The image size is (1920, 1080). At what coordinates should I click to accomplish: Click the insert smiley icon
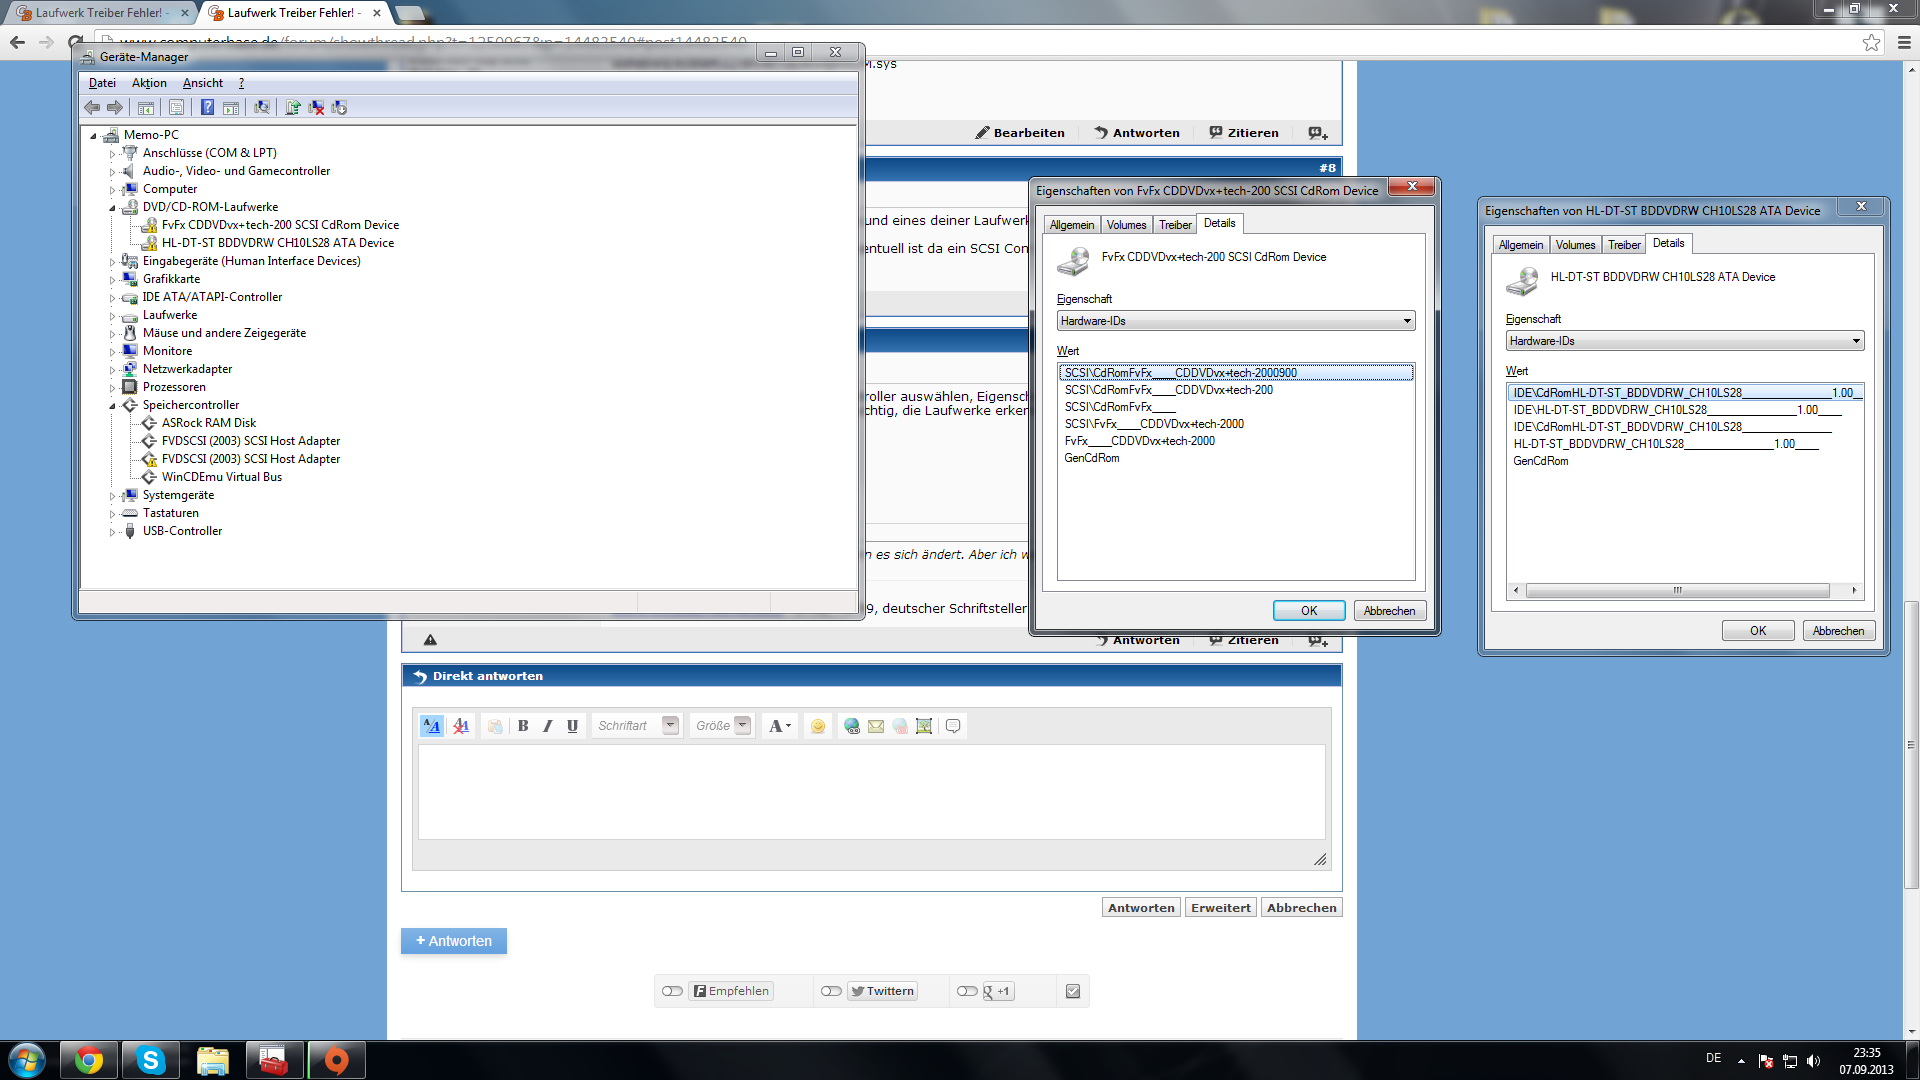pos(818,726)
